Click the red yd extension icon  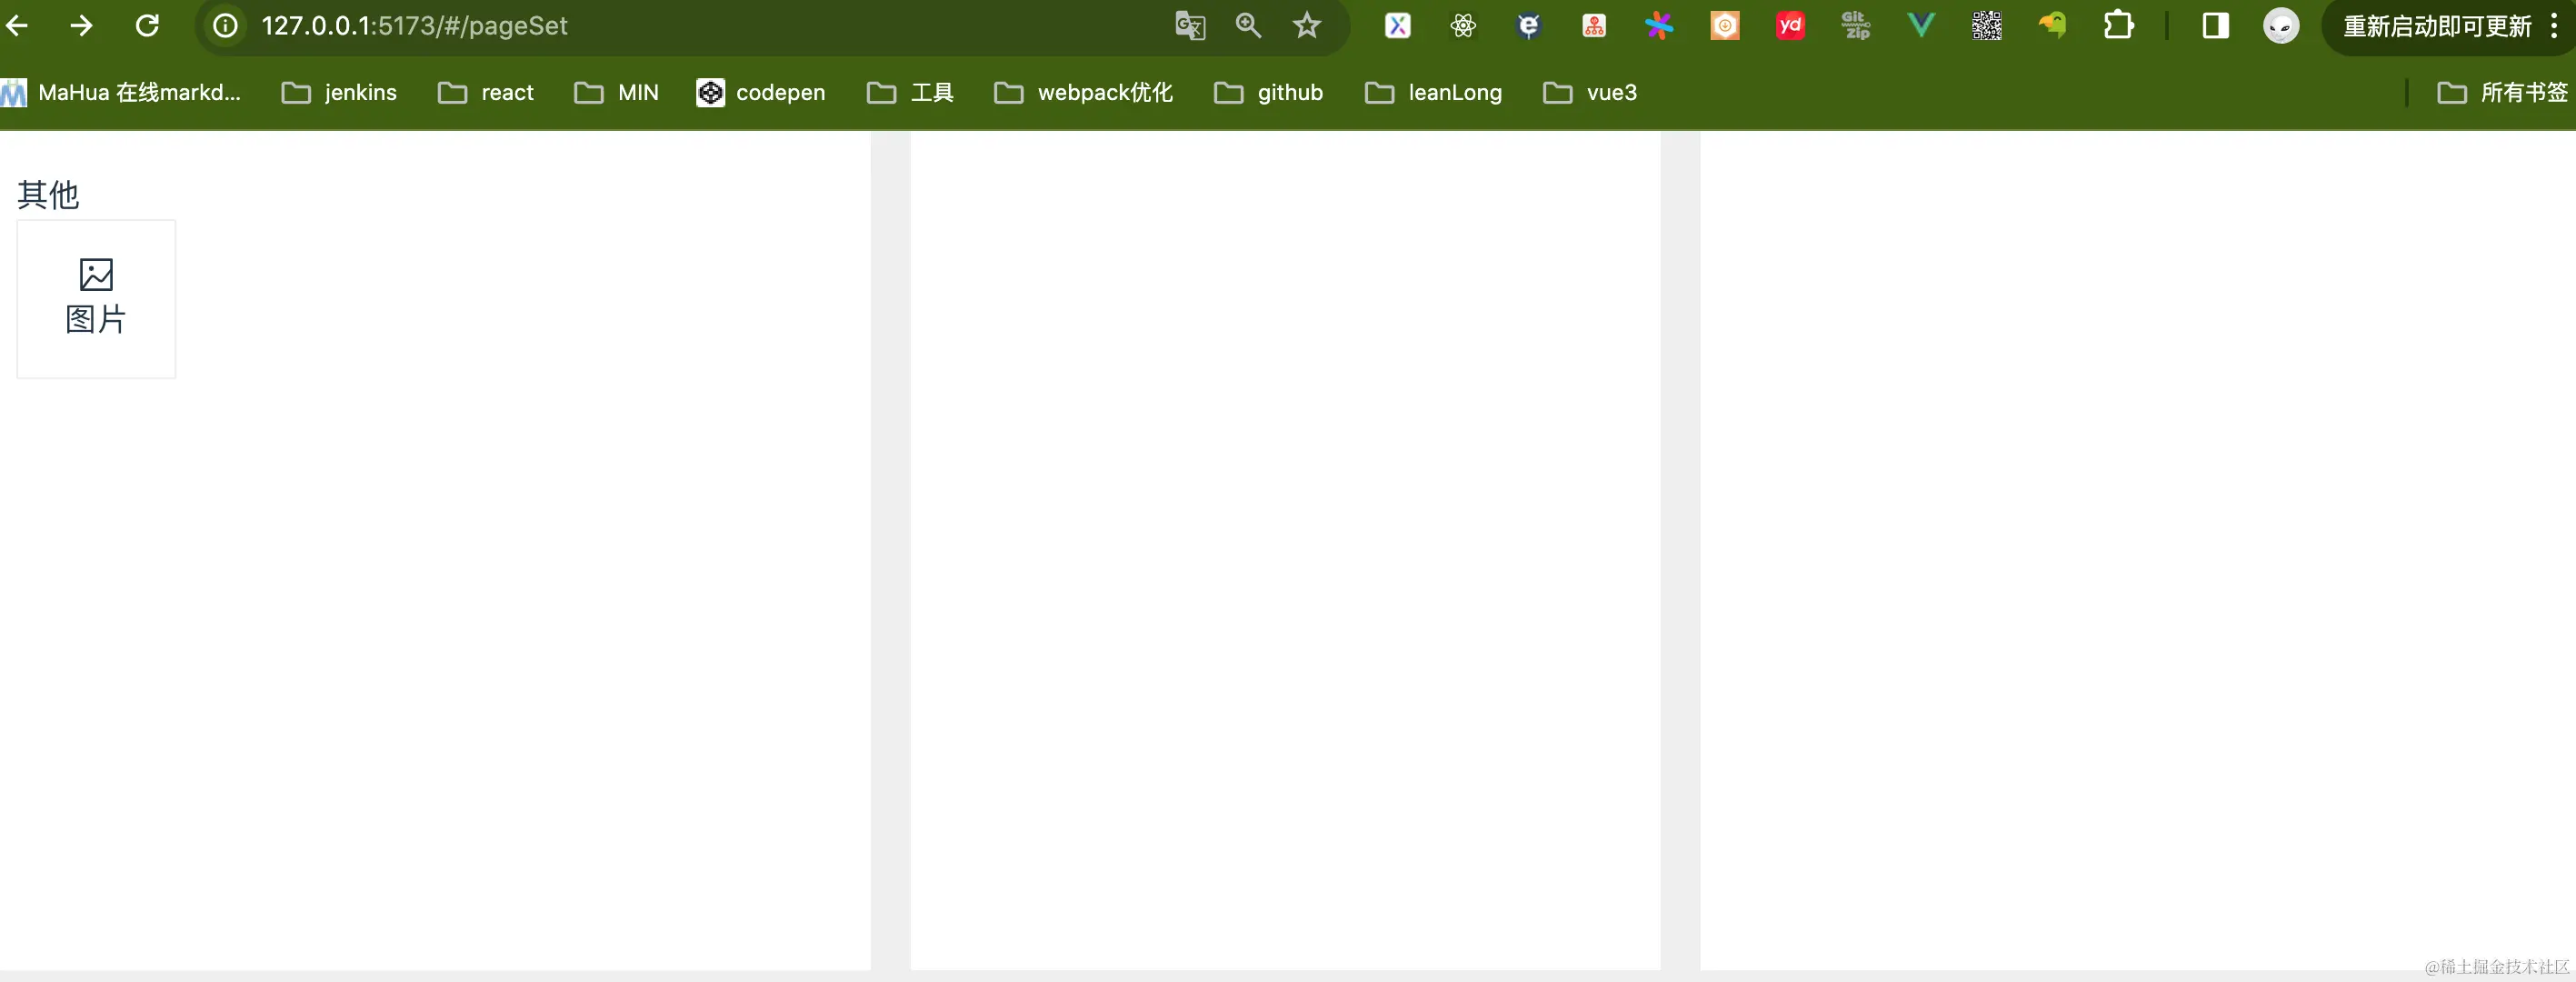(1790, 26)
